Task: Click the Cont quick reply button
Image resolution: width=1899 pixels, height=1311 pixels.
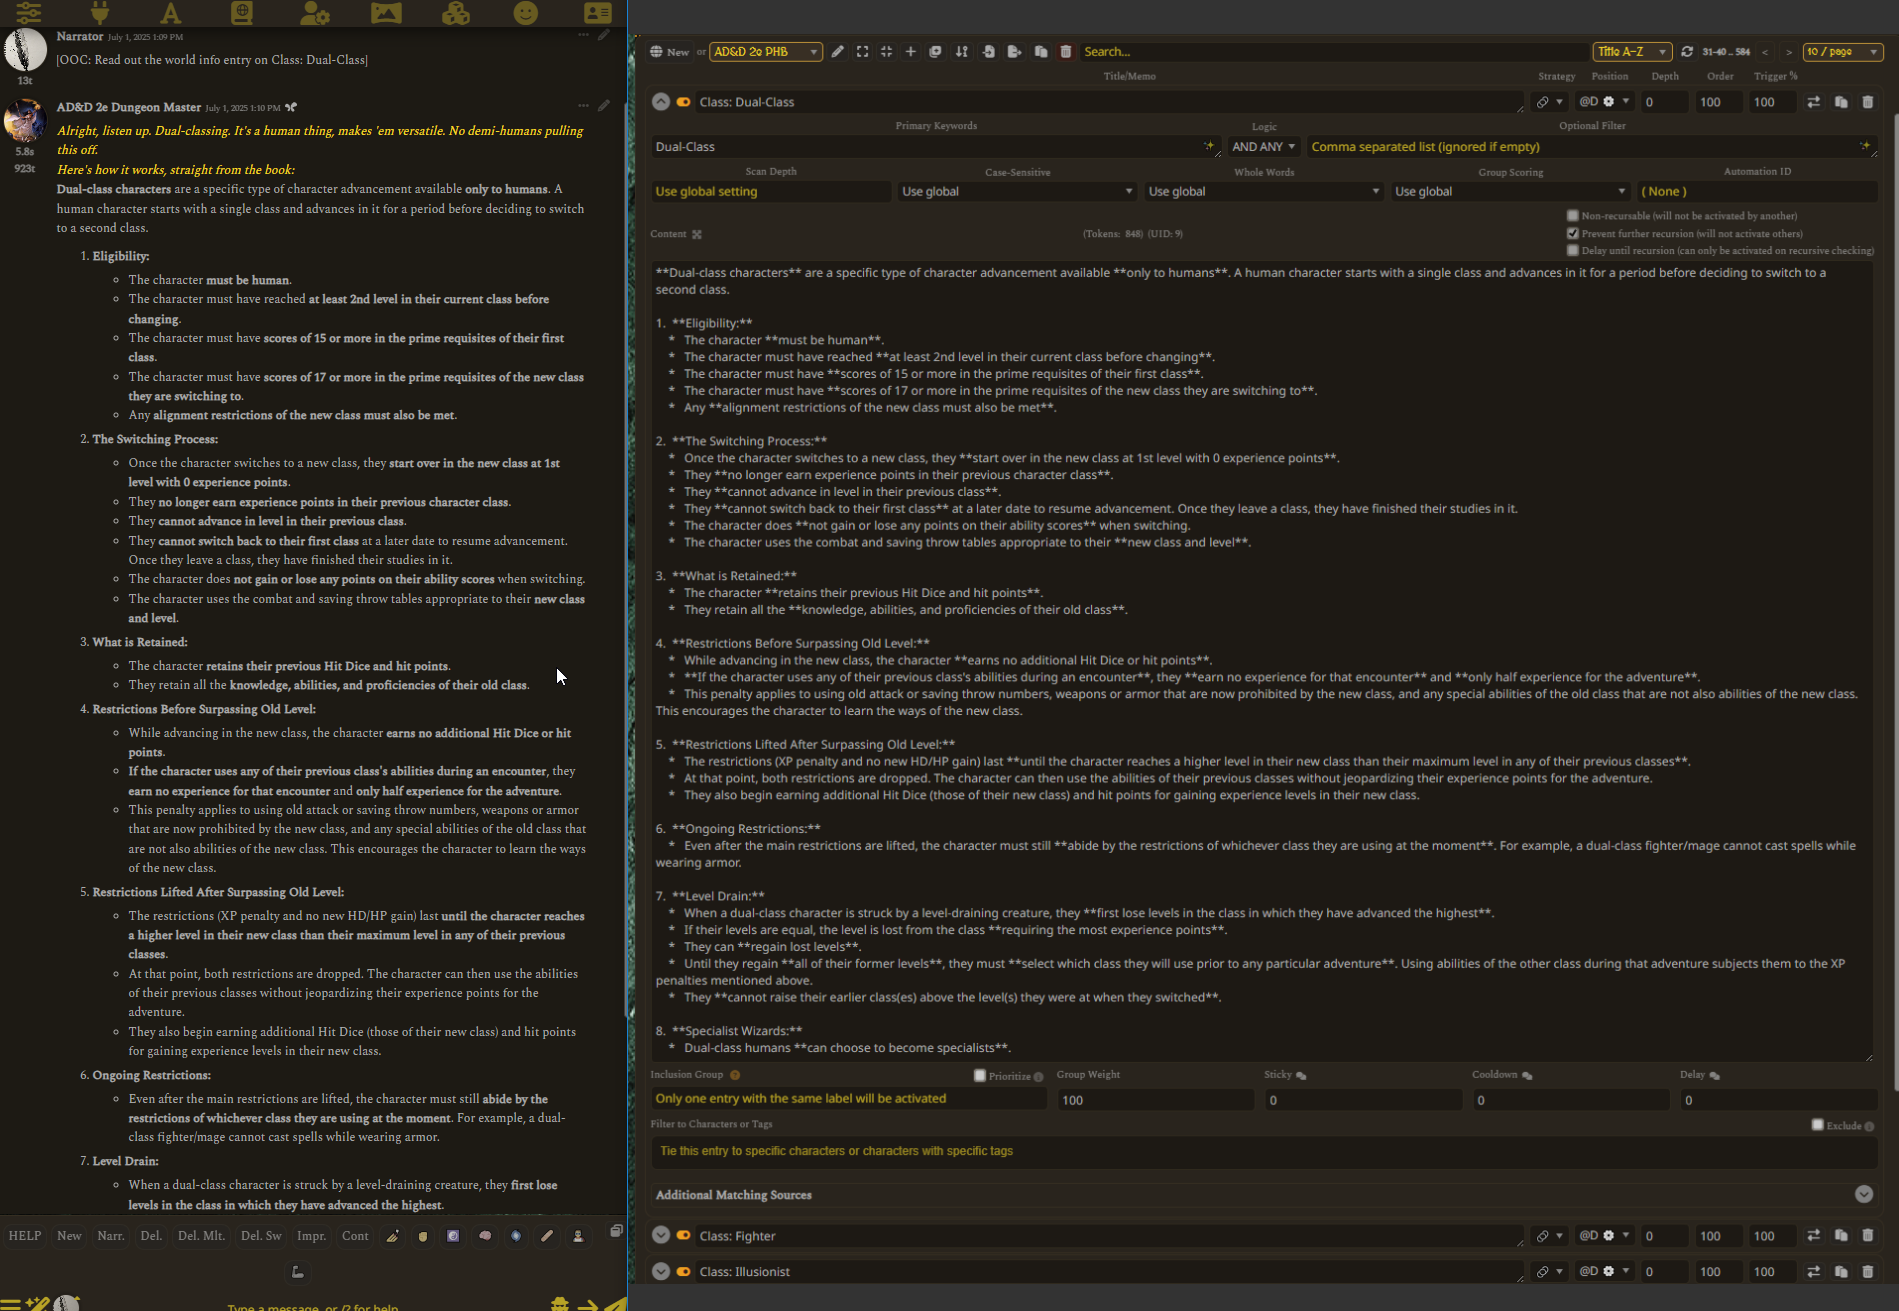Action: (355, 1236)
